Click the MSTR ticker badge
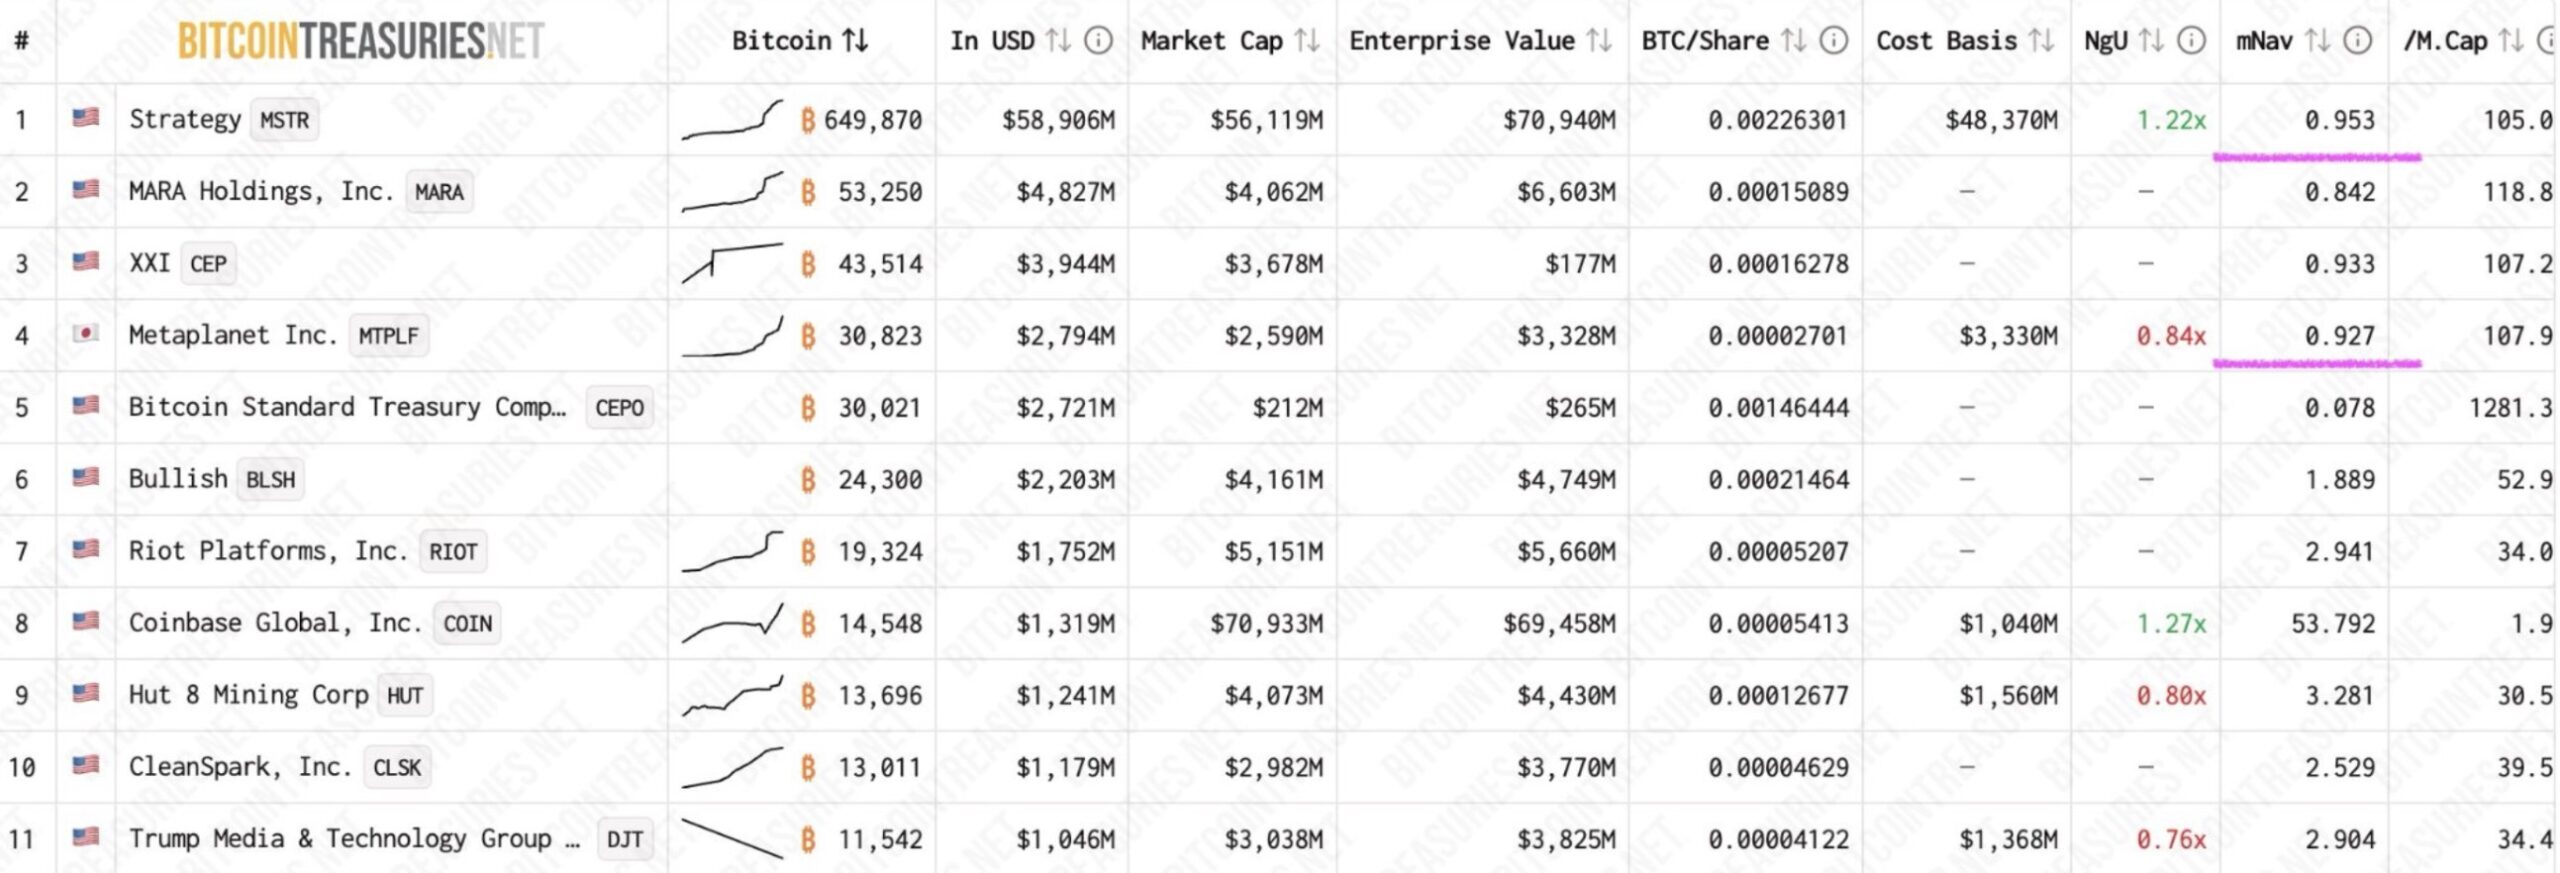The width and height of the screenshot is (2560, 873). coord(285,121)
